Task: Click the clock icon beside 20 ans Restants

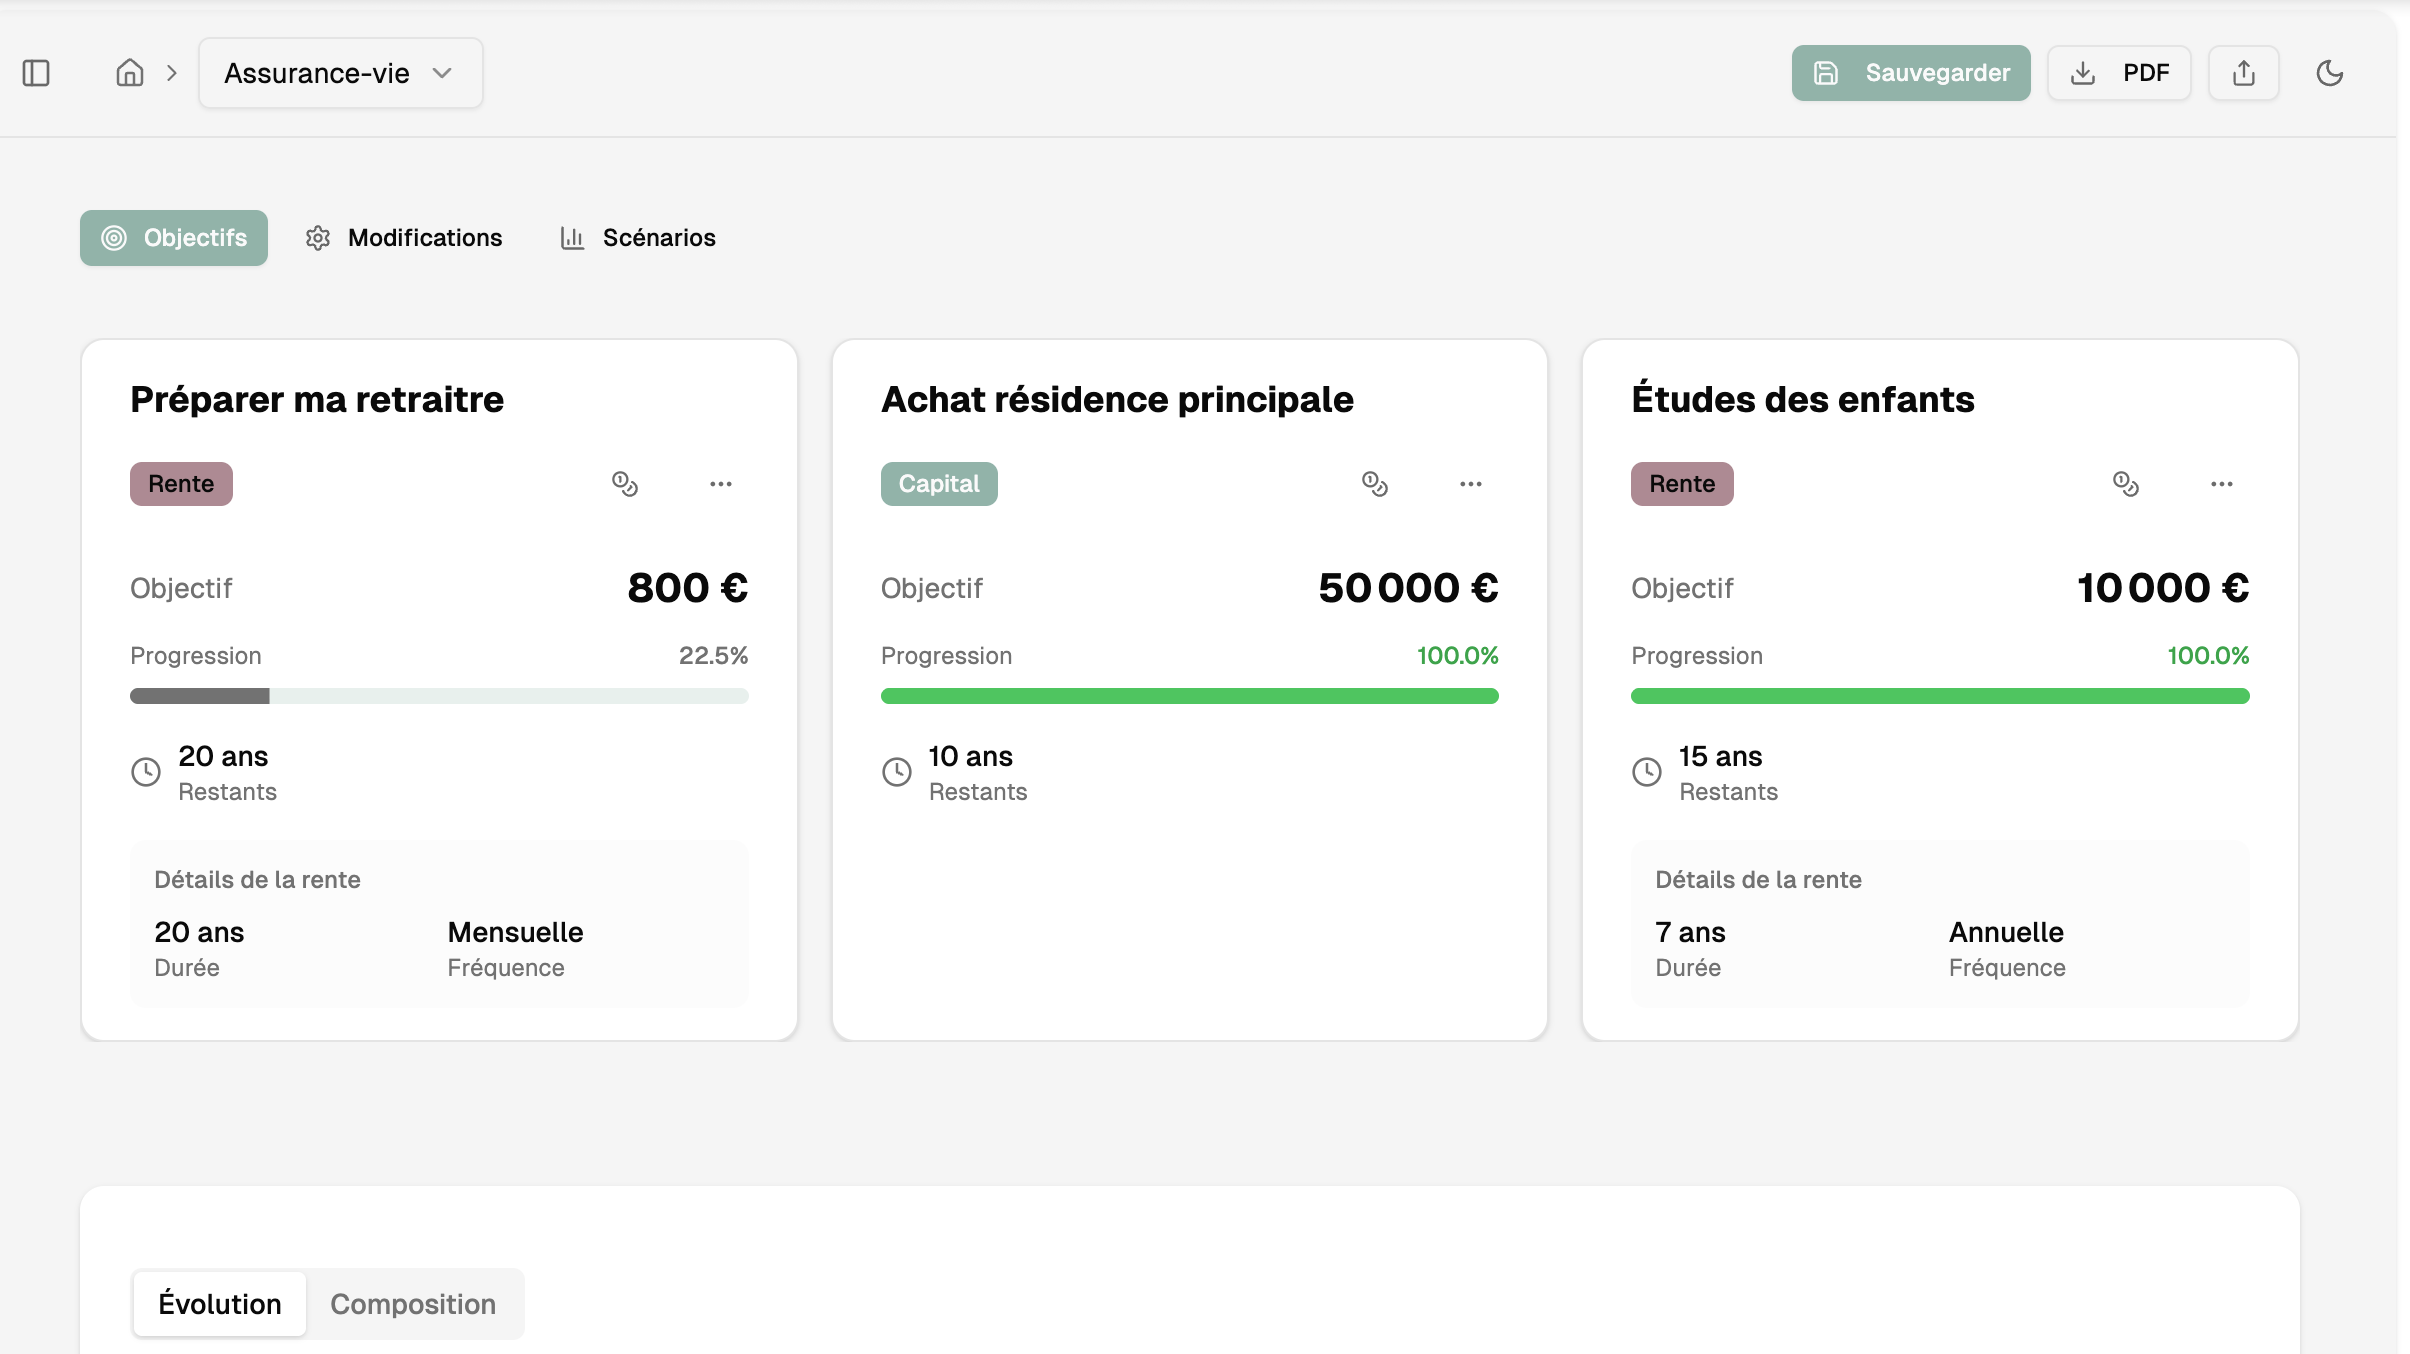Action: [x=146, y=772]
